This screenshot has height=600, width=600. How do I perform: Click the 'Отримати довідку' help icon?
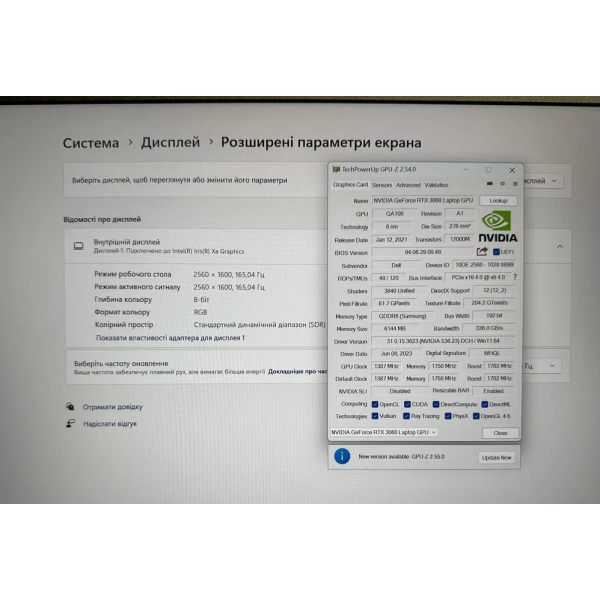pos(70,406)
